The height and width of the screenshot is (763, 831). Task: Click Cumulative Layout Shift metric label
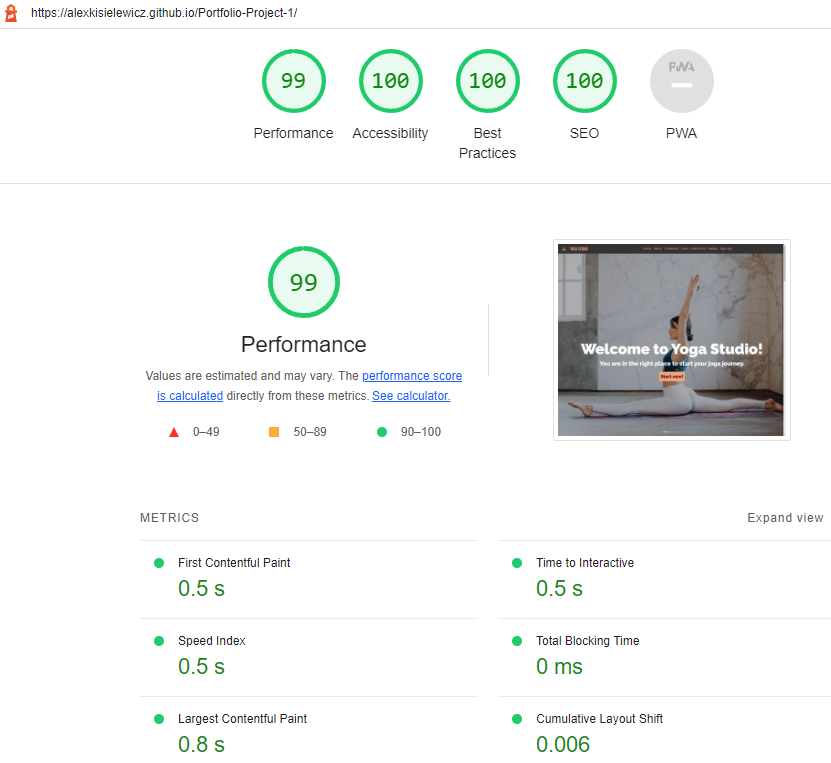[x=599, y=718]
